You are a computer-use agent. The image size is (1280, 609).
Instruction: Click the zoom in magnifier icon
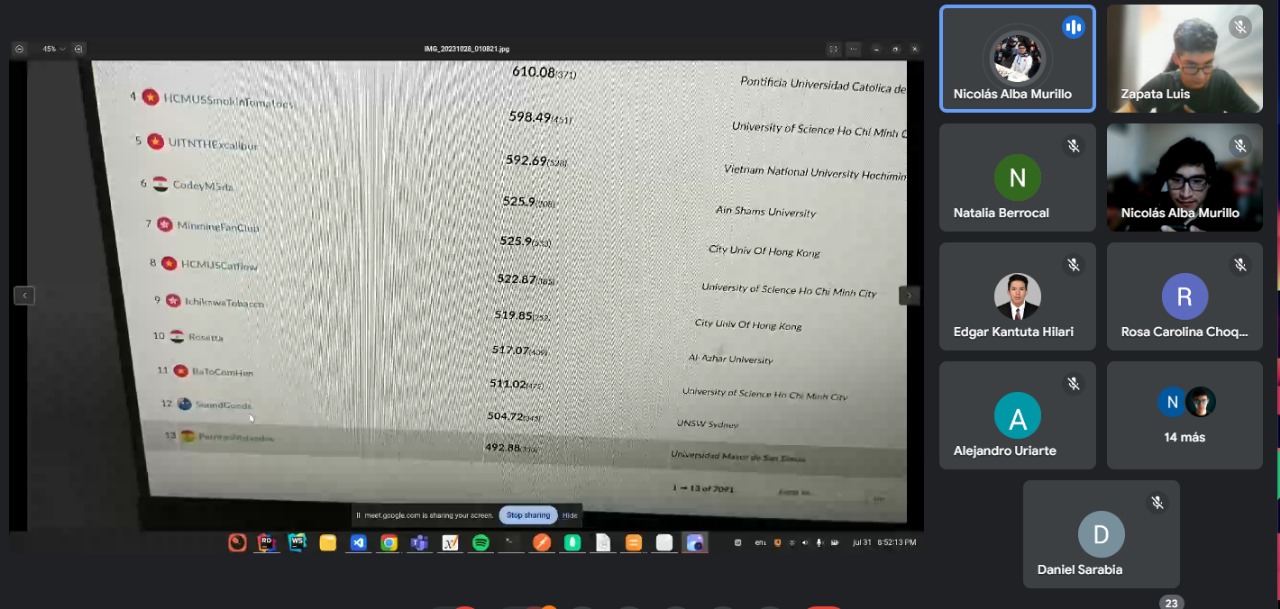79,48
